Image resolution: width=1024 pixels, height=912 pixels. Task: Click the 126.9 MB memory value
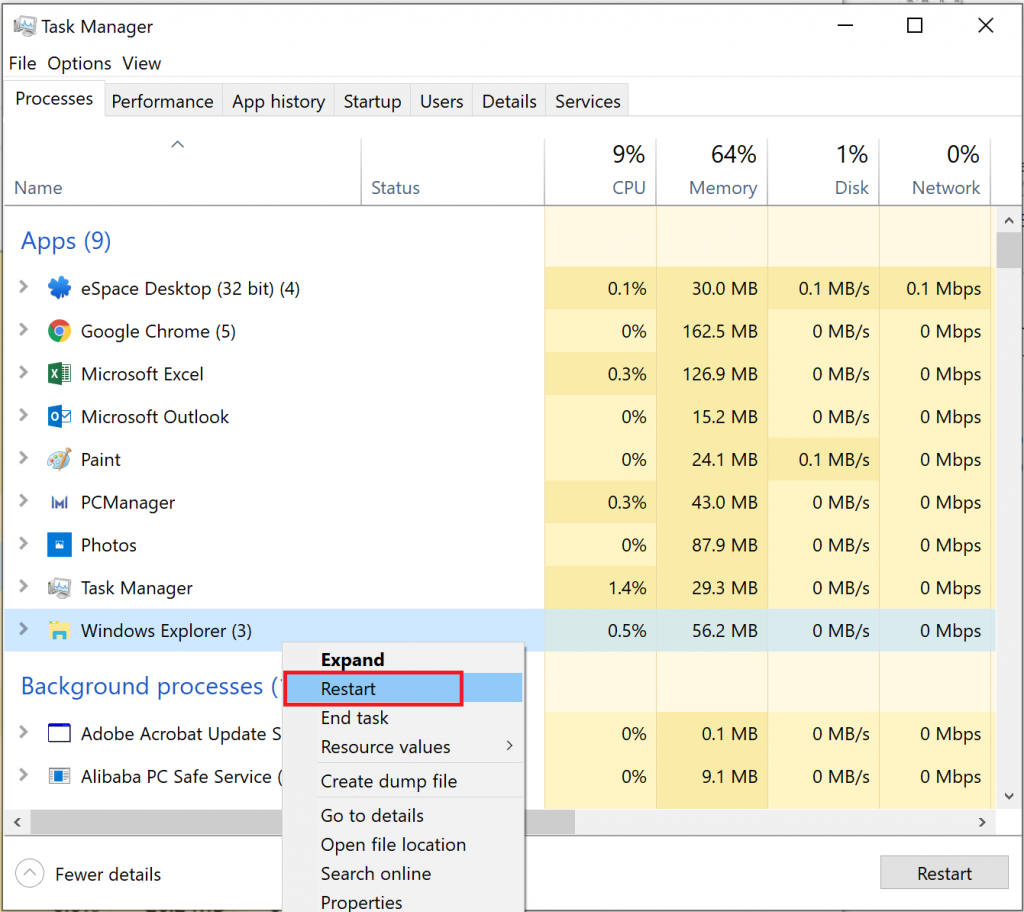tap(720, 374)
